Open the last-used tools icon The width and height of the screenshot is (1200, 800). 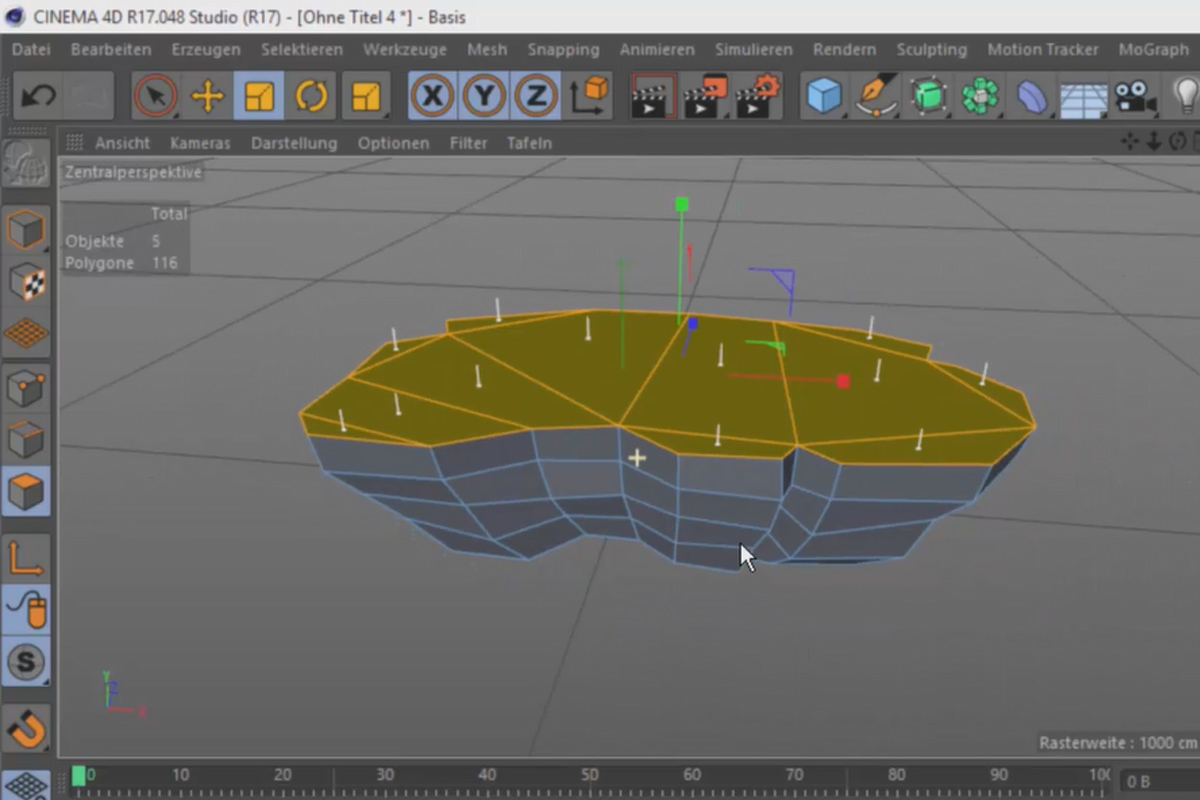click(366, 96)
